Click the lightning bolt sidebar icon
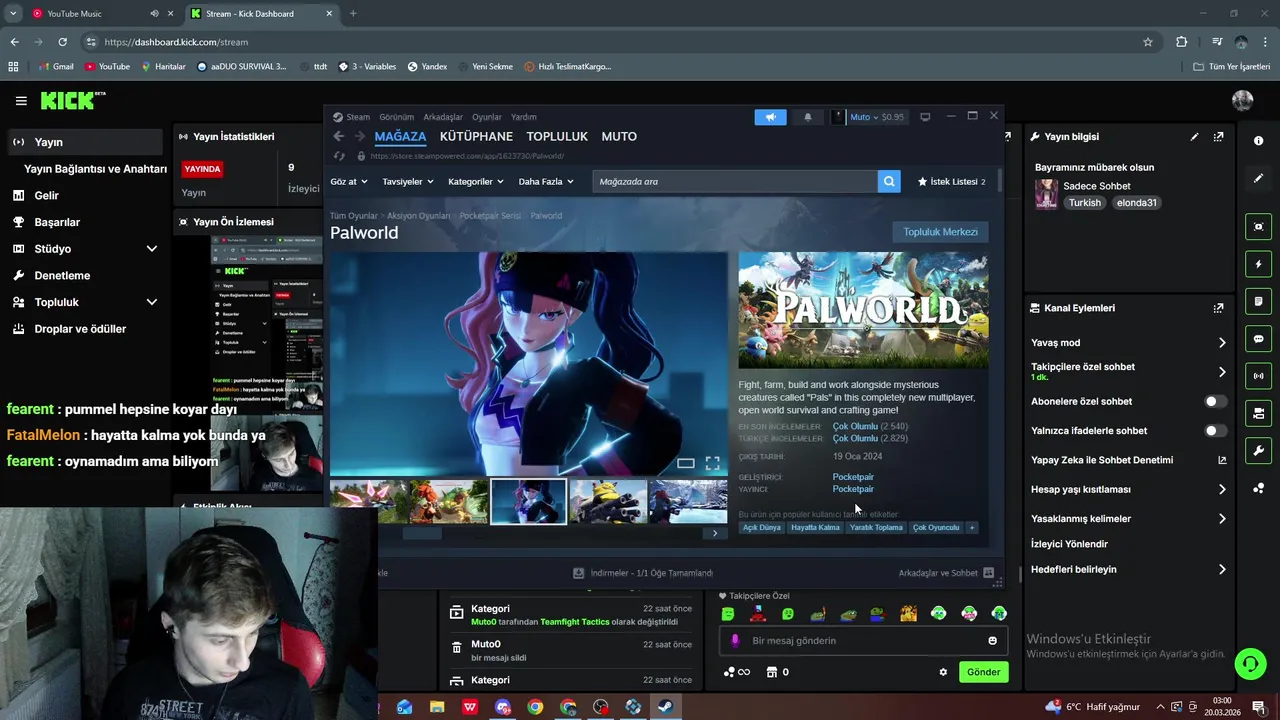The height and width of the screenshot is (720, 1280). click(1258, 264)
